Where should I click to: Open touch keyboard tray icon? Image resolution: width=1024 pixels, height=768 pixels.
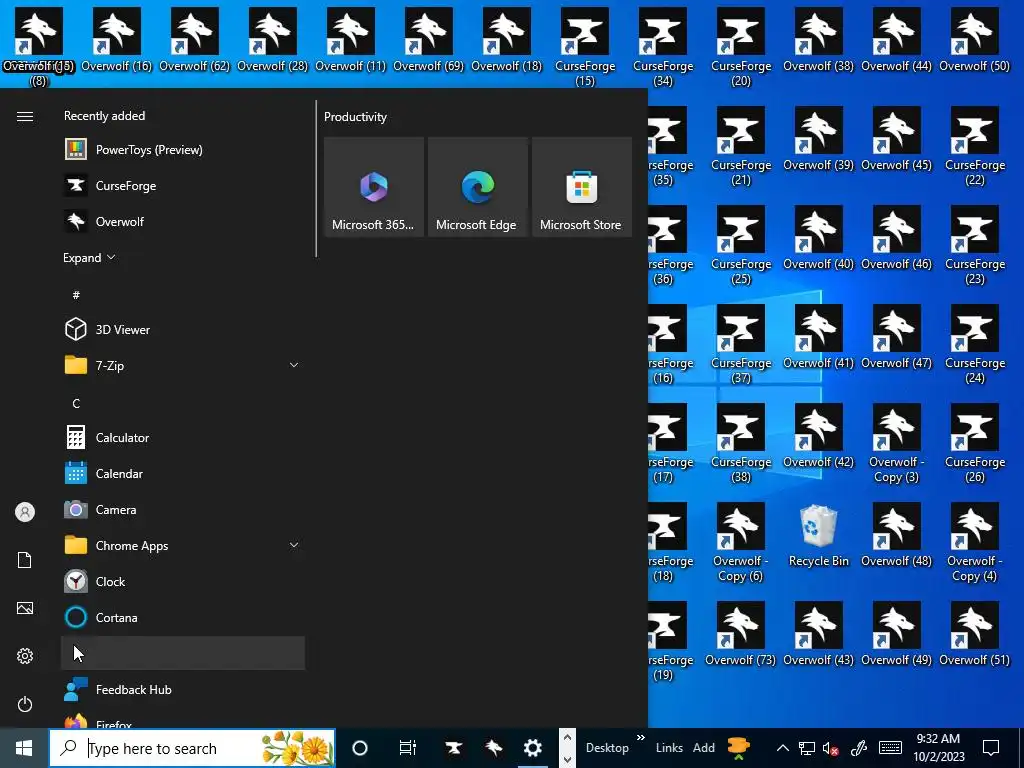(x=890, y=748)
